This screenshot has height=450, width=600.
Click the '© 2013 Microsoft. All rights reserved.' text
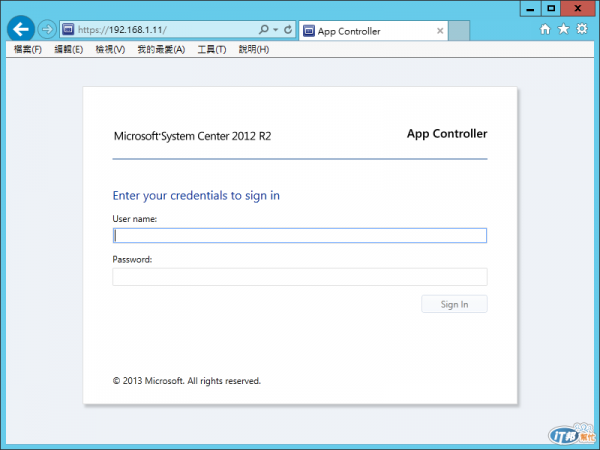(x=186, y=381)
